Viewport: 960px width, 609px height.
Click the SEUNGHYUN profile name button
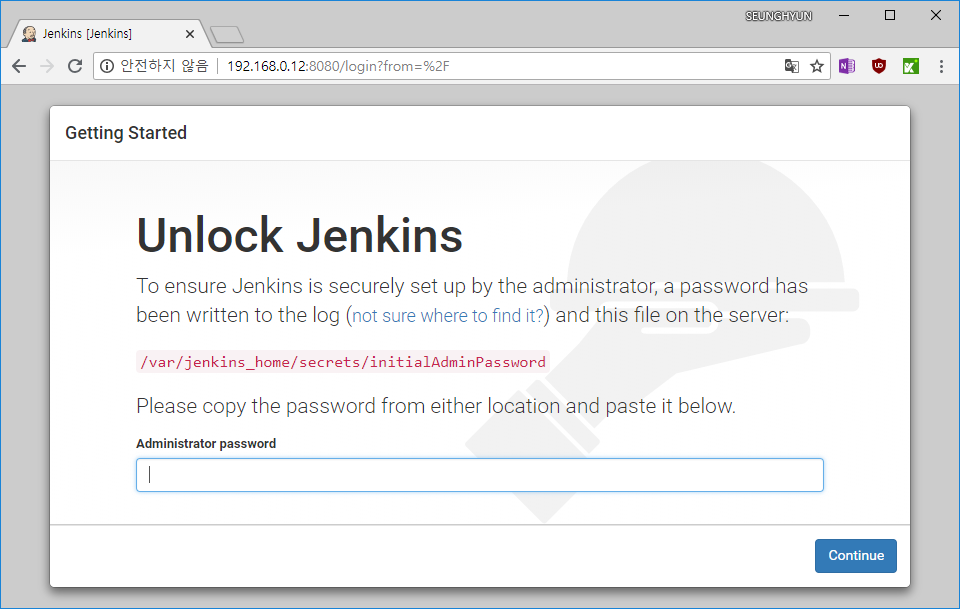(x=778, y=16)
